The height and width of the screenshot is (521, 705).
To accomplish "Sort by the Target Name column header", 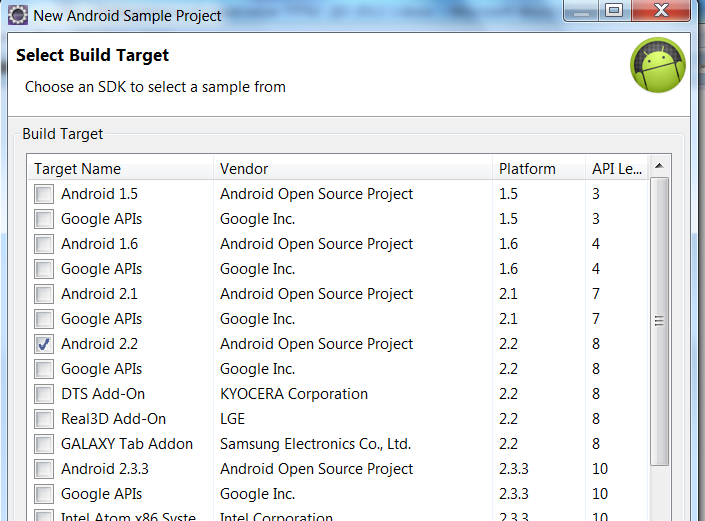I will [120, 169].
